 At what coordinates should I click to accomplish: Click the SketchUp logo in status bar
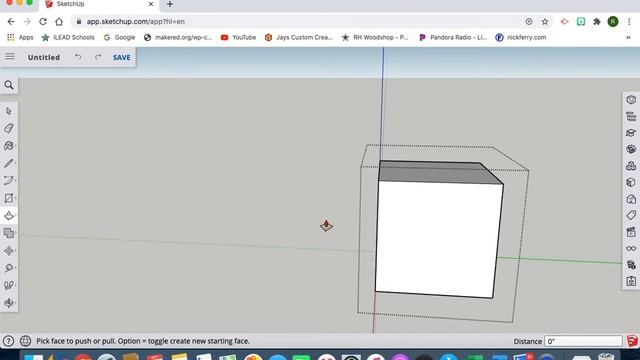click(632, 341)
